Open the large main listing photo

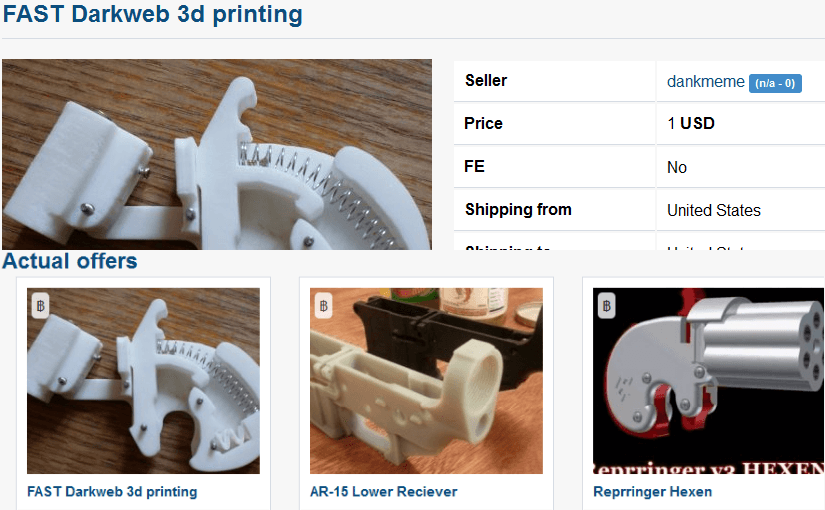click(x=217, y=154)
